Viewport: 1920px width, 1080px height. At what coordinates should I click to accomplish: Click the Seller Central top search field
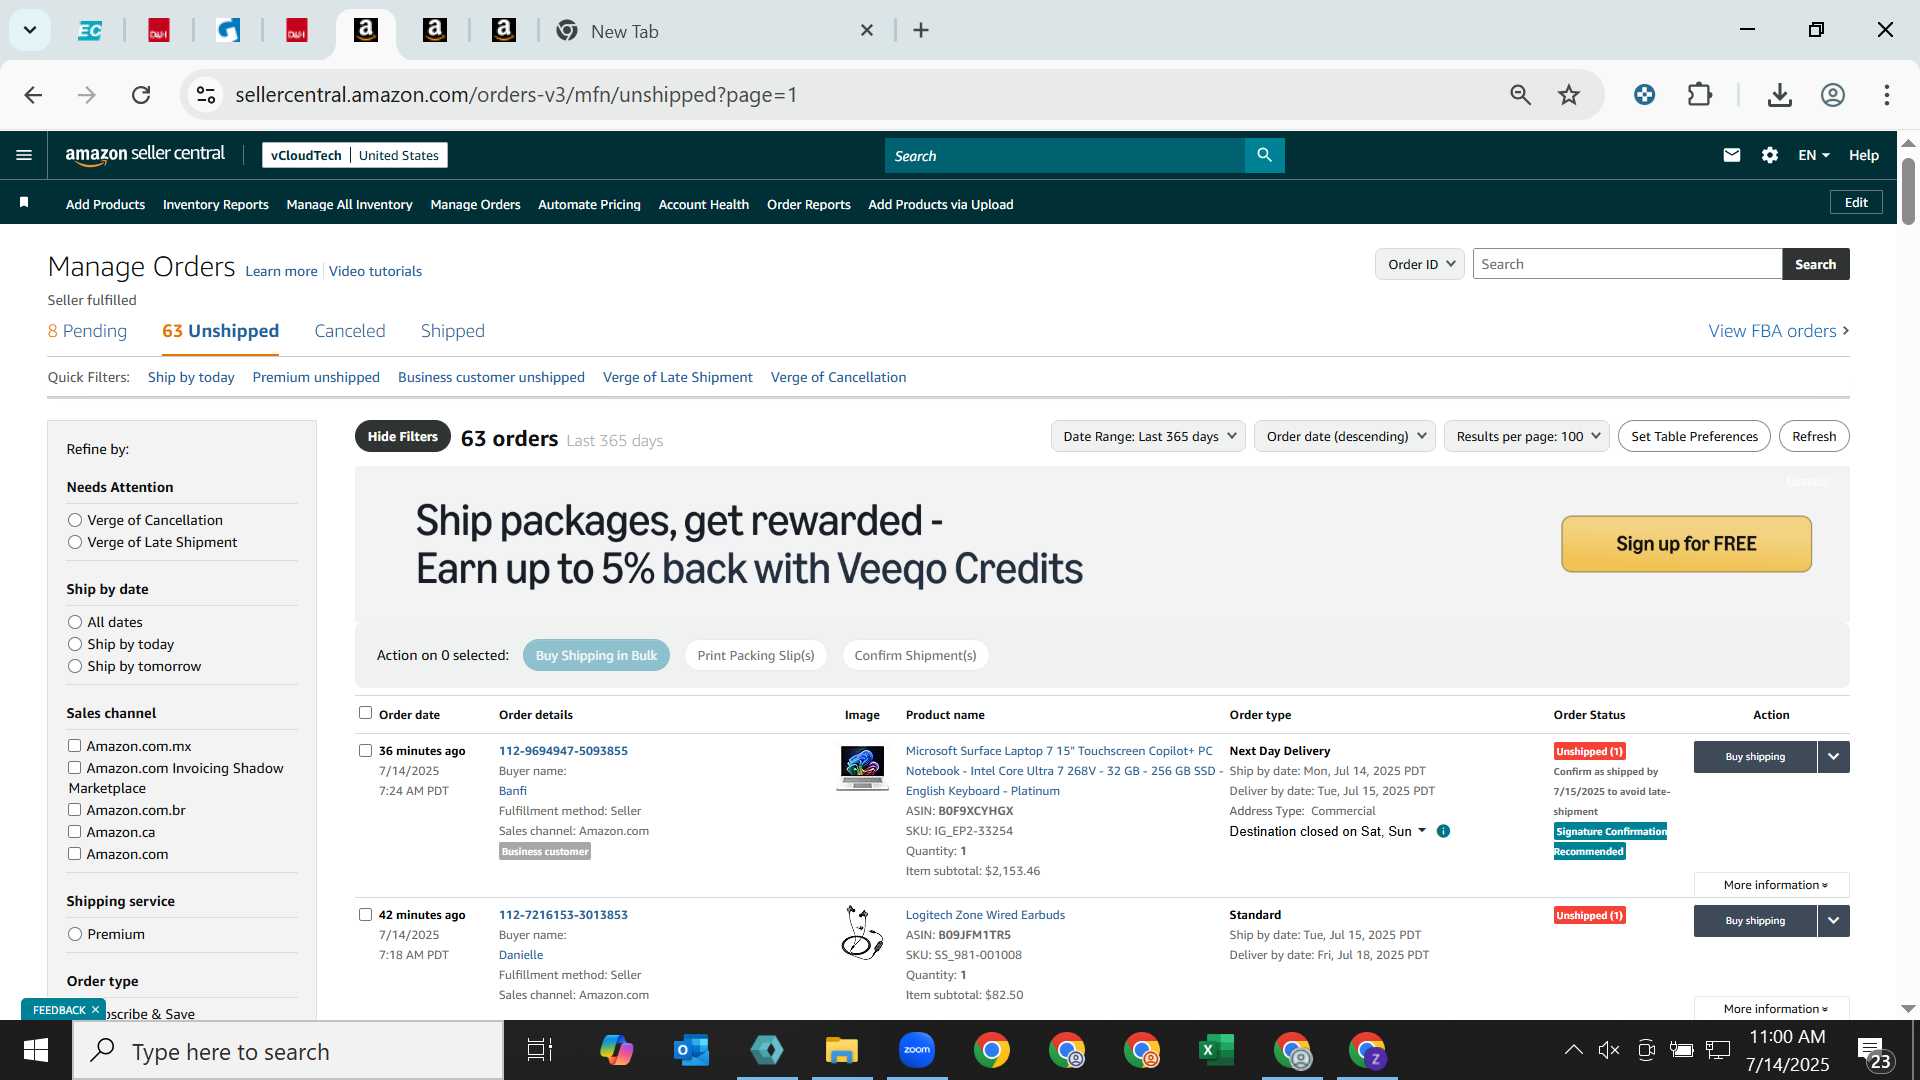(1064, 155)
